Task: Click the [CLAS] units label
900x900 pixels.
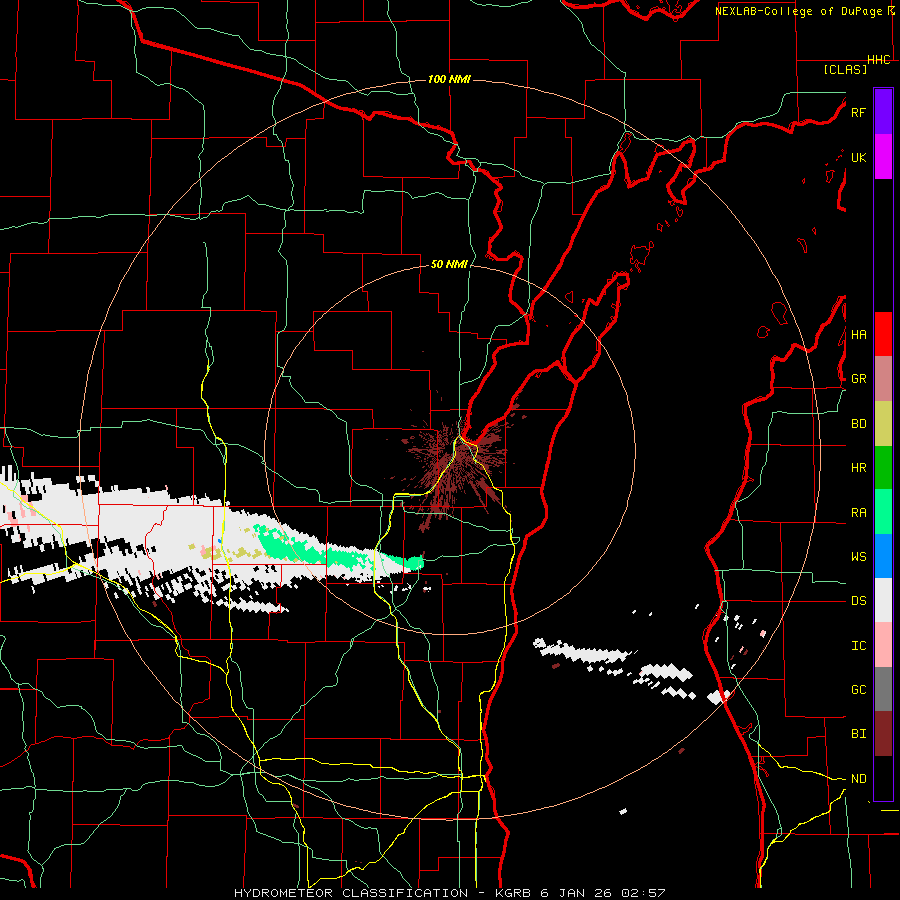Action: click(845, 69)
